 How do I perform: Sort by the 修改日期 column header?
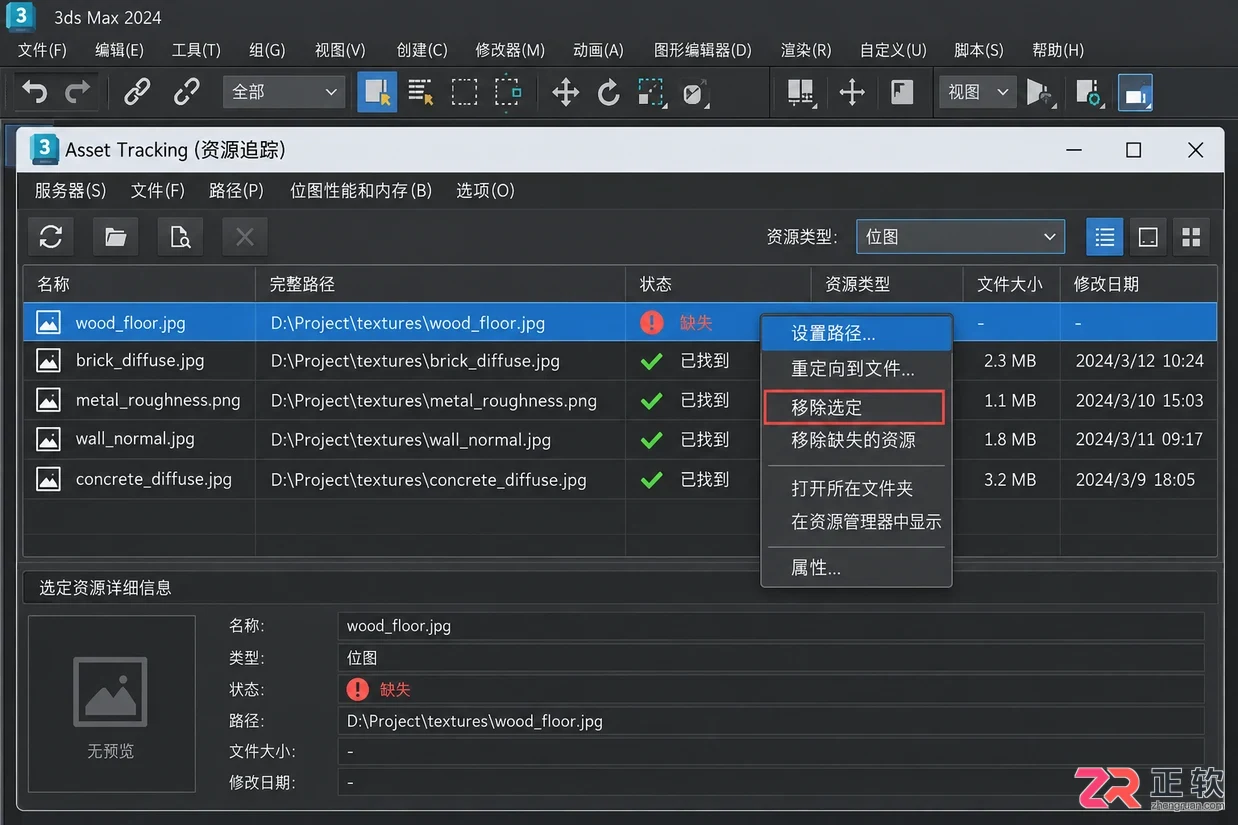click(x=1138, y=284)
